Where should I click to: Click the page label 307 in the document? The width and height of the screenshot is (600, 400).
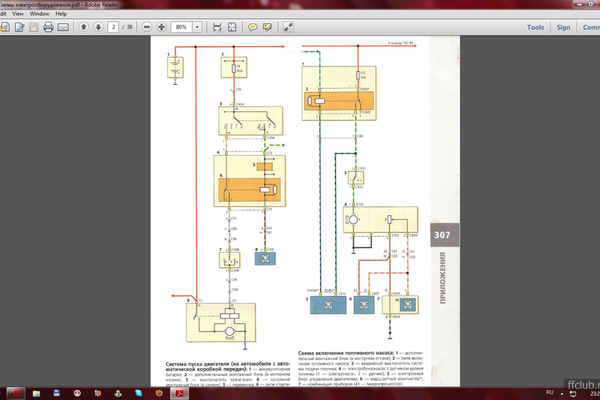pos(442,235)
